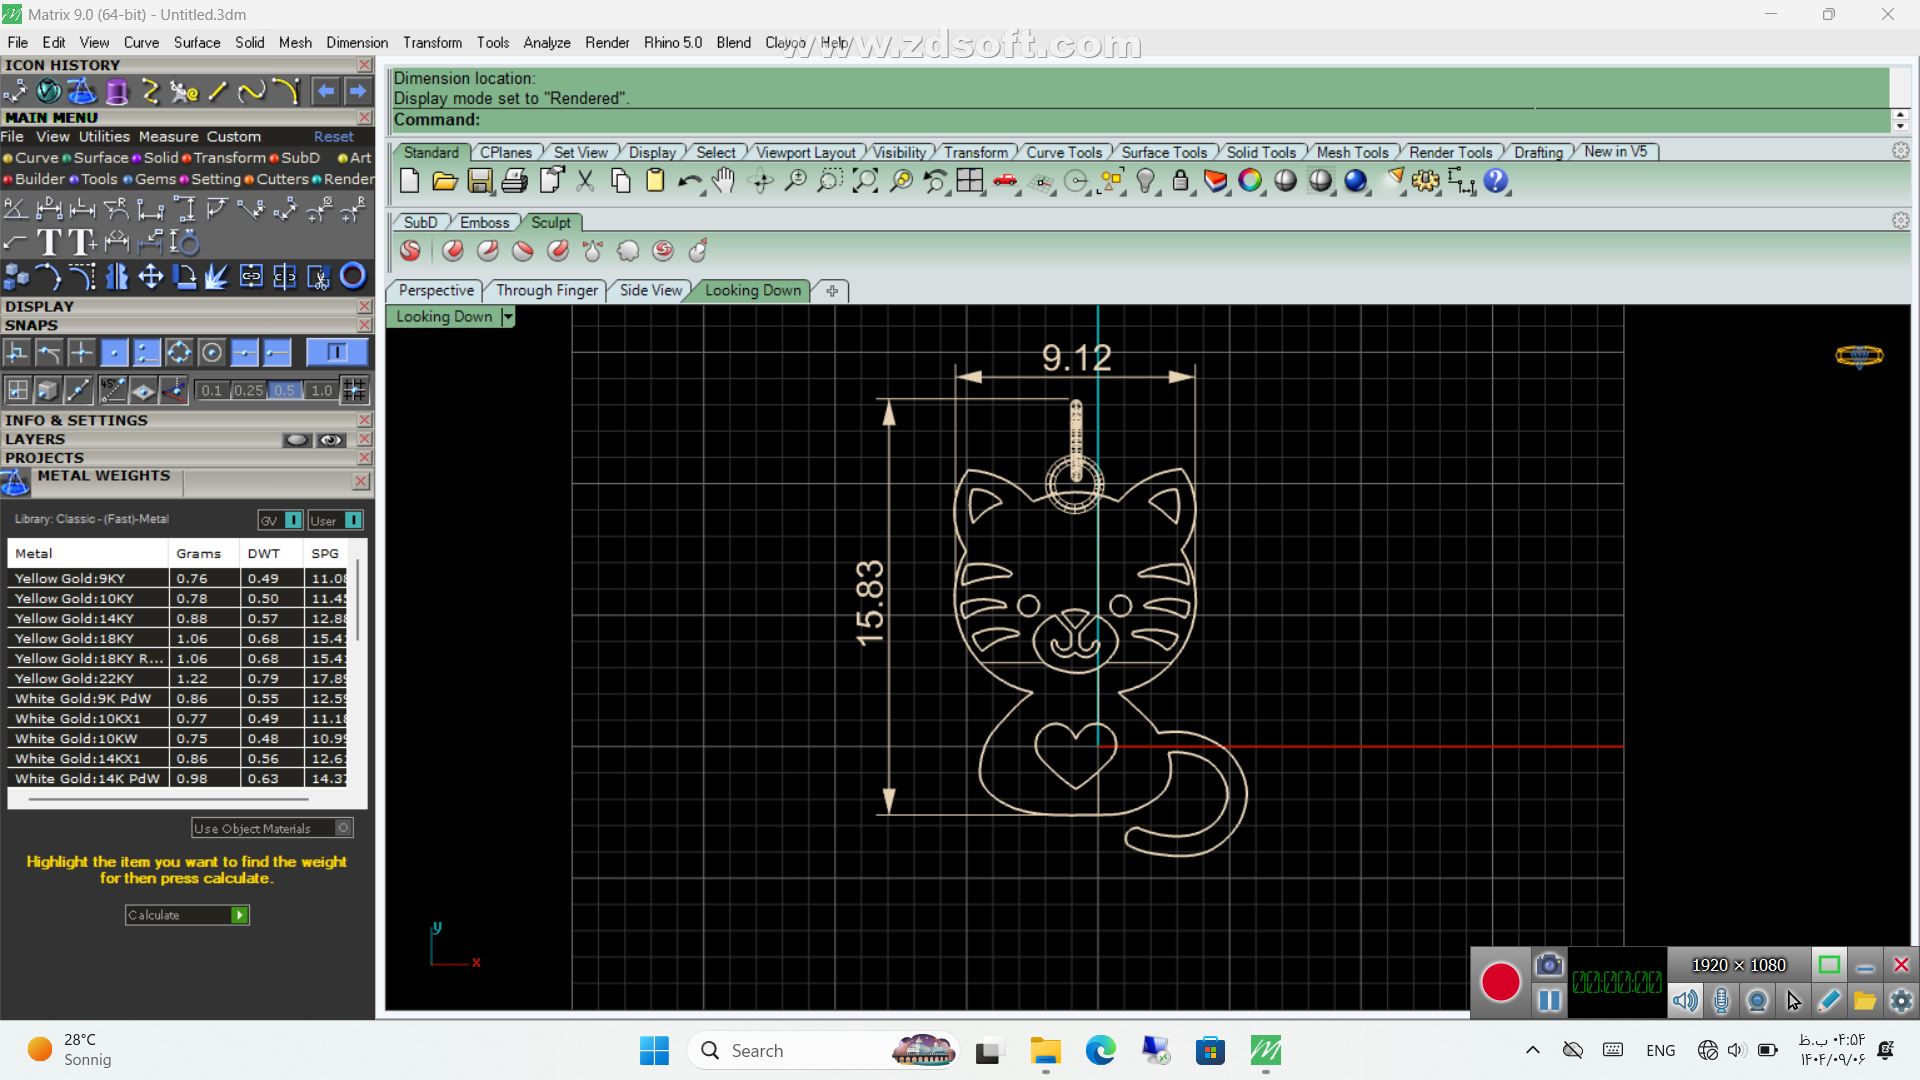
Task: Click the Help question mark icon
Action: [1496, 181]
